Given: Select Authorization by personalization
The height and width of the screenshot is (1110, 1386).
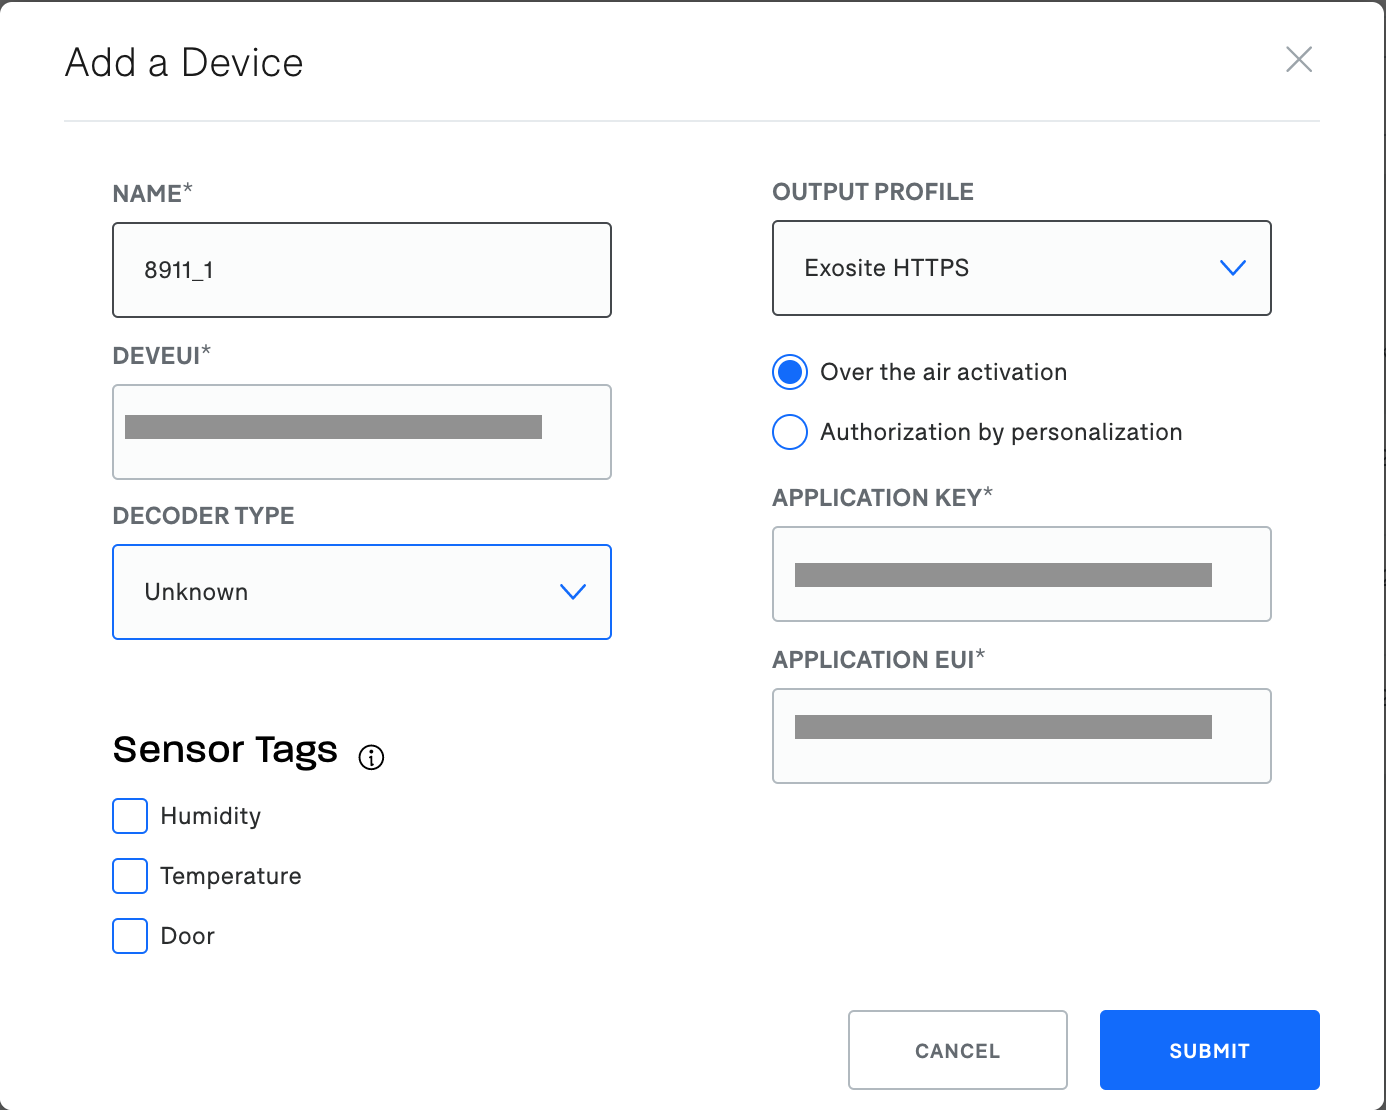Looking at the screenshot, I should click(x=789, y=432).
